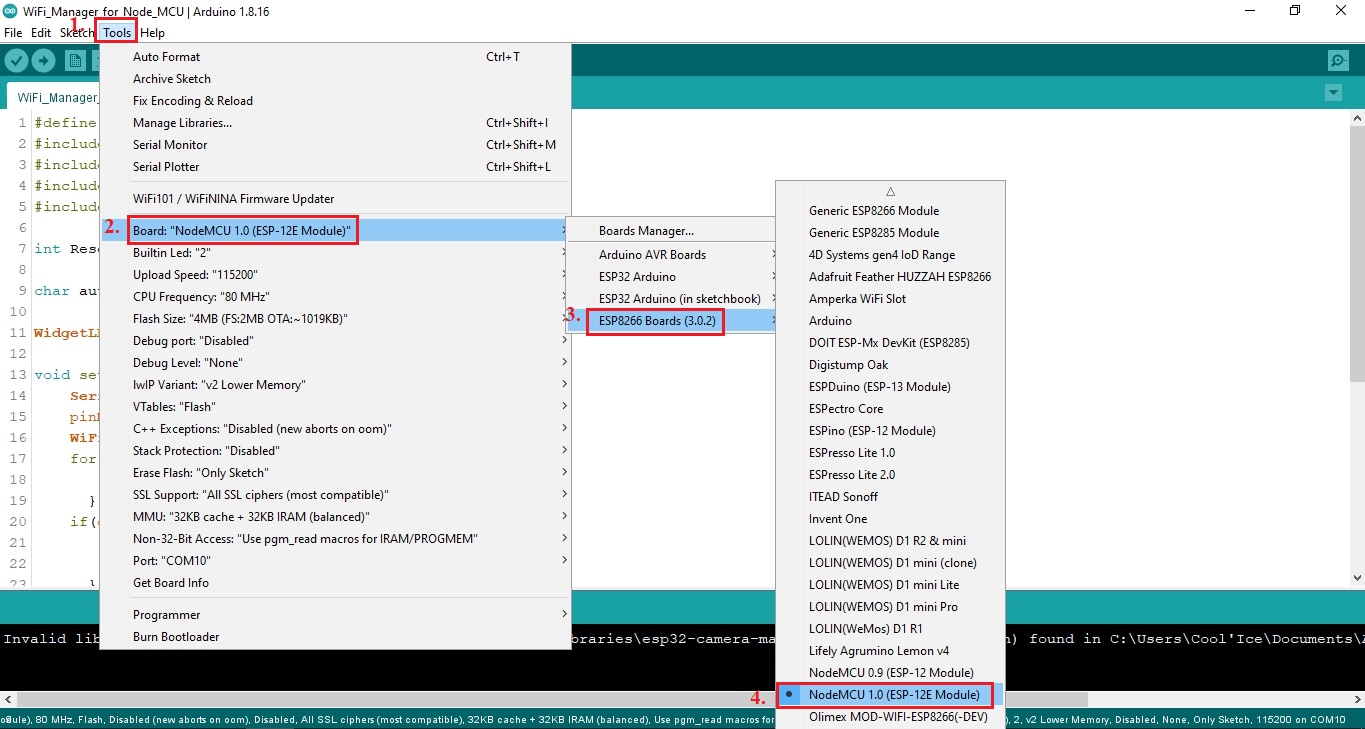Open the tab options dropdown arrow
Image resolution: width=1365 pixels, height=729 pixels.
pos(1332,93)
